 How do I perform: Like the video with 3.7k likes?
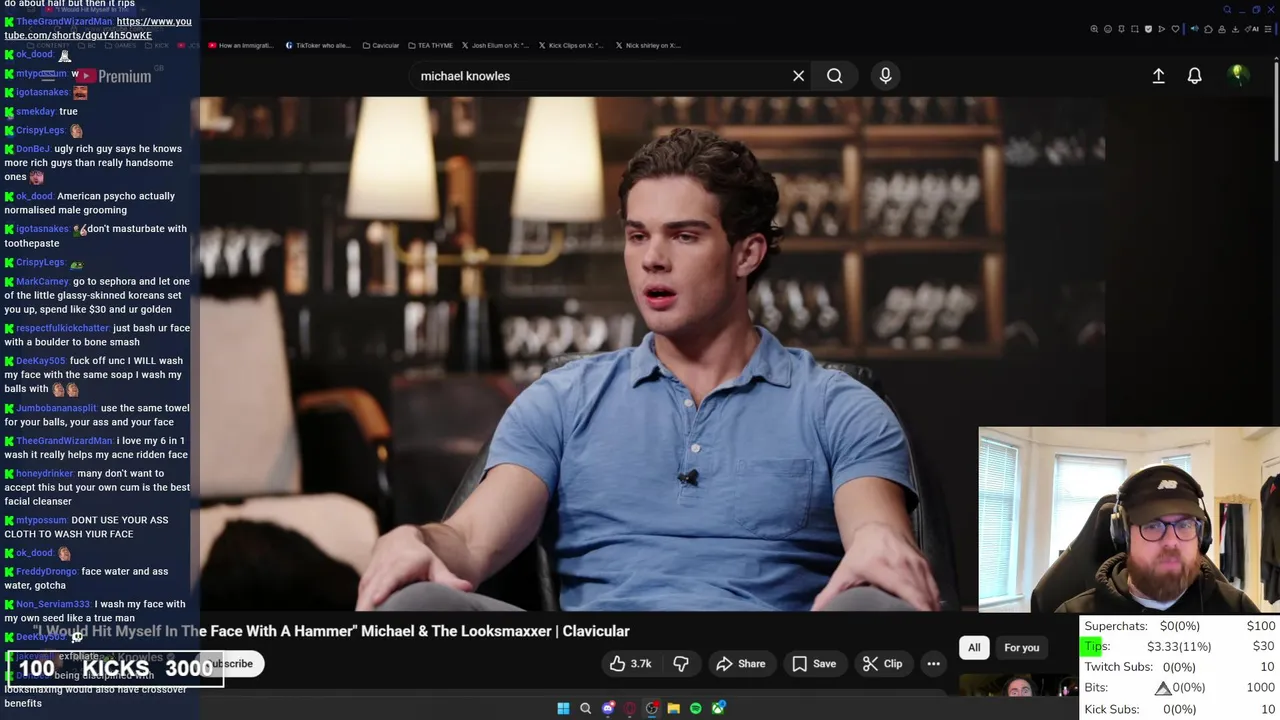[x=630, y=664]
